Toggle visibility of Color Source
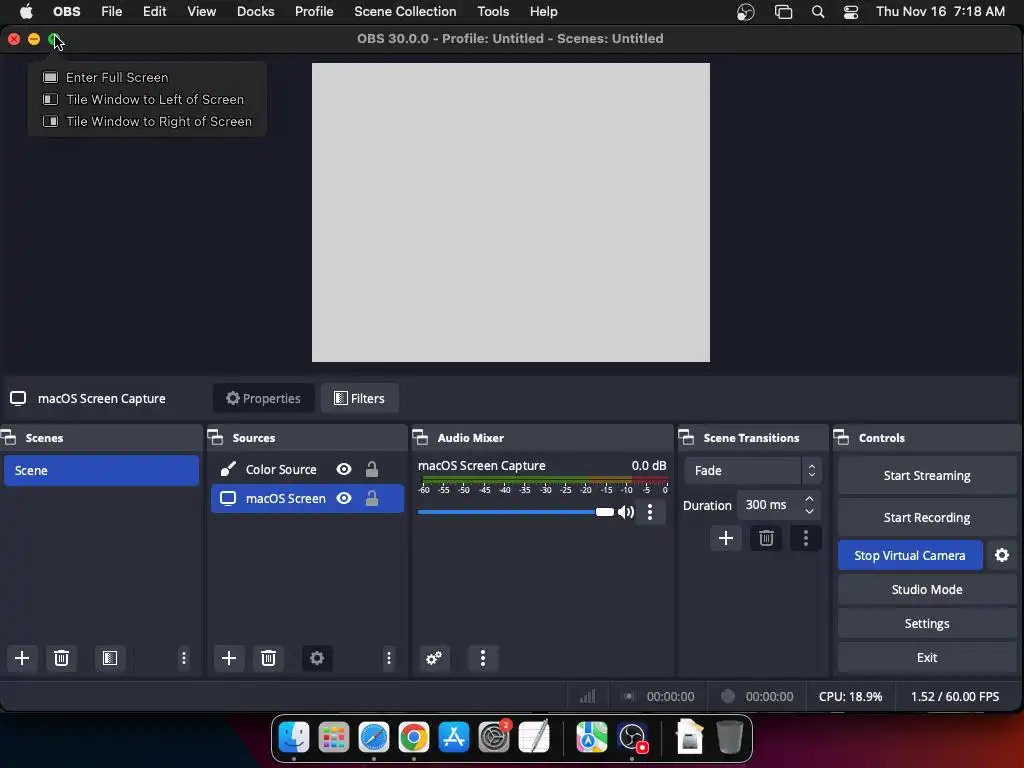 [344, 470]
